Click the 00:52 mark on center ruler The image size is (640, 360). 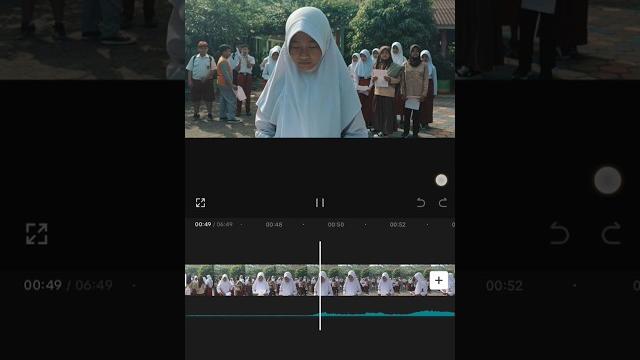(398, 224)
